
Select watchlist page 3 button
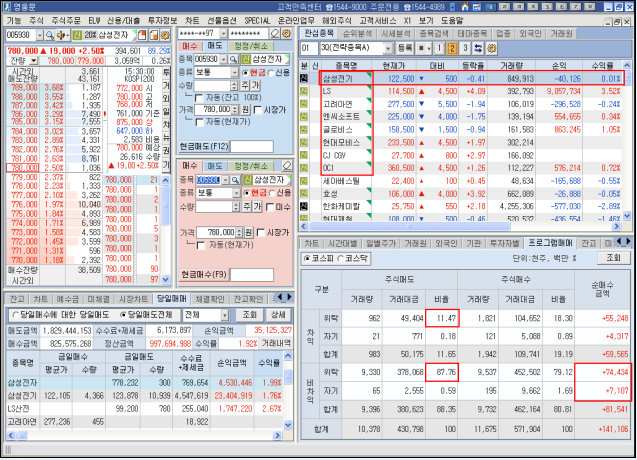pyautogui.click(x=465, y=49)
